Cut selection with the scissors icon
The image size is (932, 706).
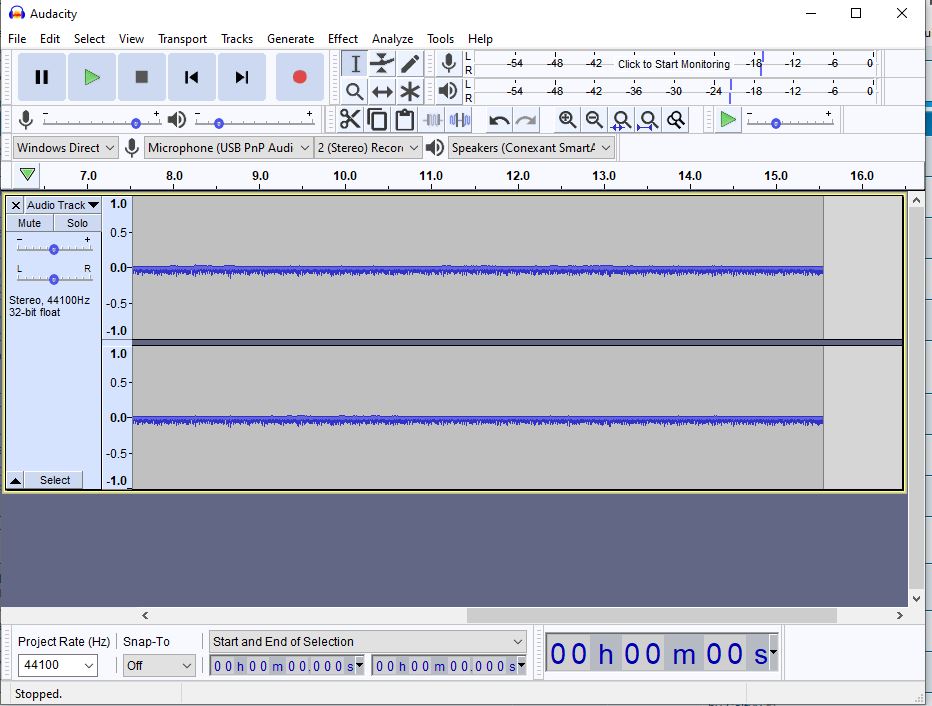click(350, 120)
